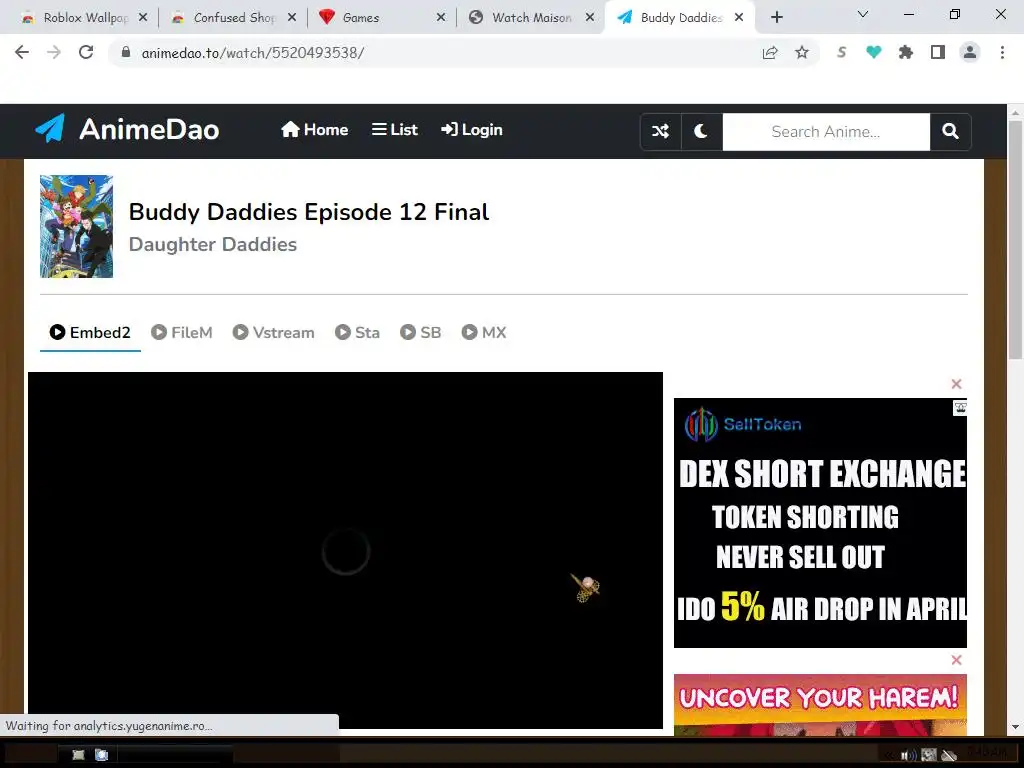Click the browser forward arrow

pyautogui.click(x=54, y=52)
